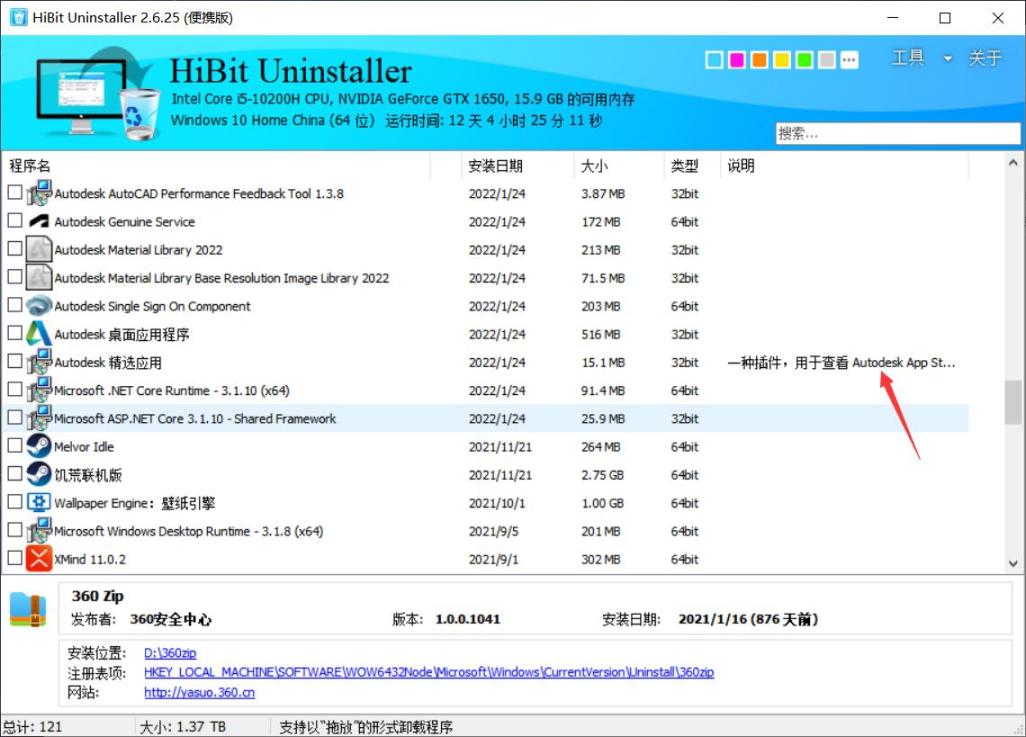Select the Melvor Idle row name
The width and height of the screenshot is (1026, 737).
(84, 447)
